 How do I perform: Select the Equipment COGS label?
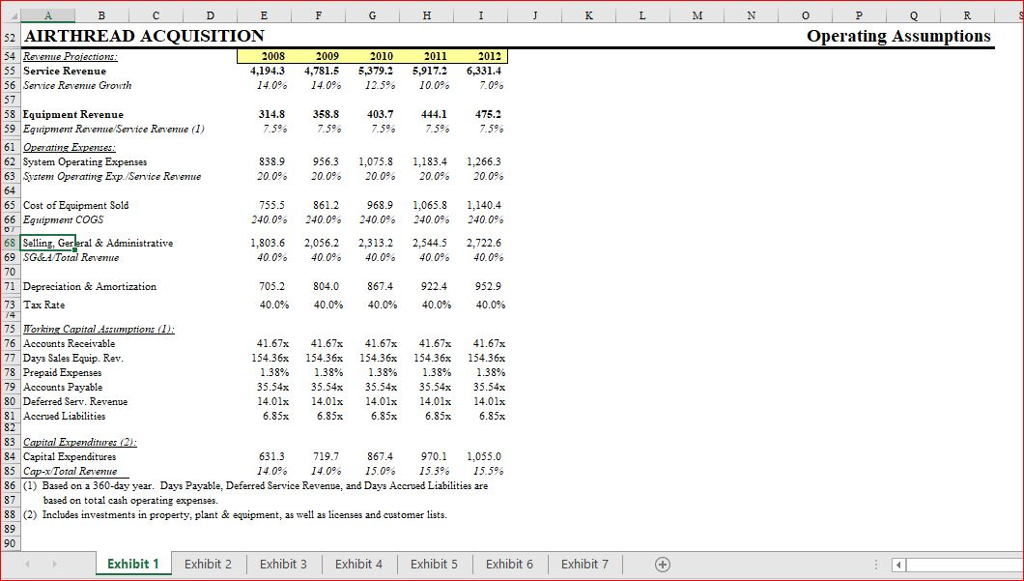pos(63,219)
